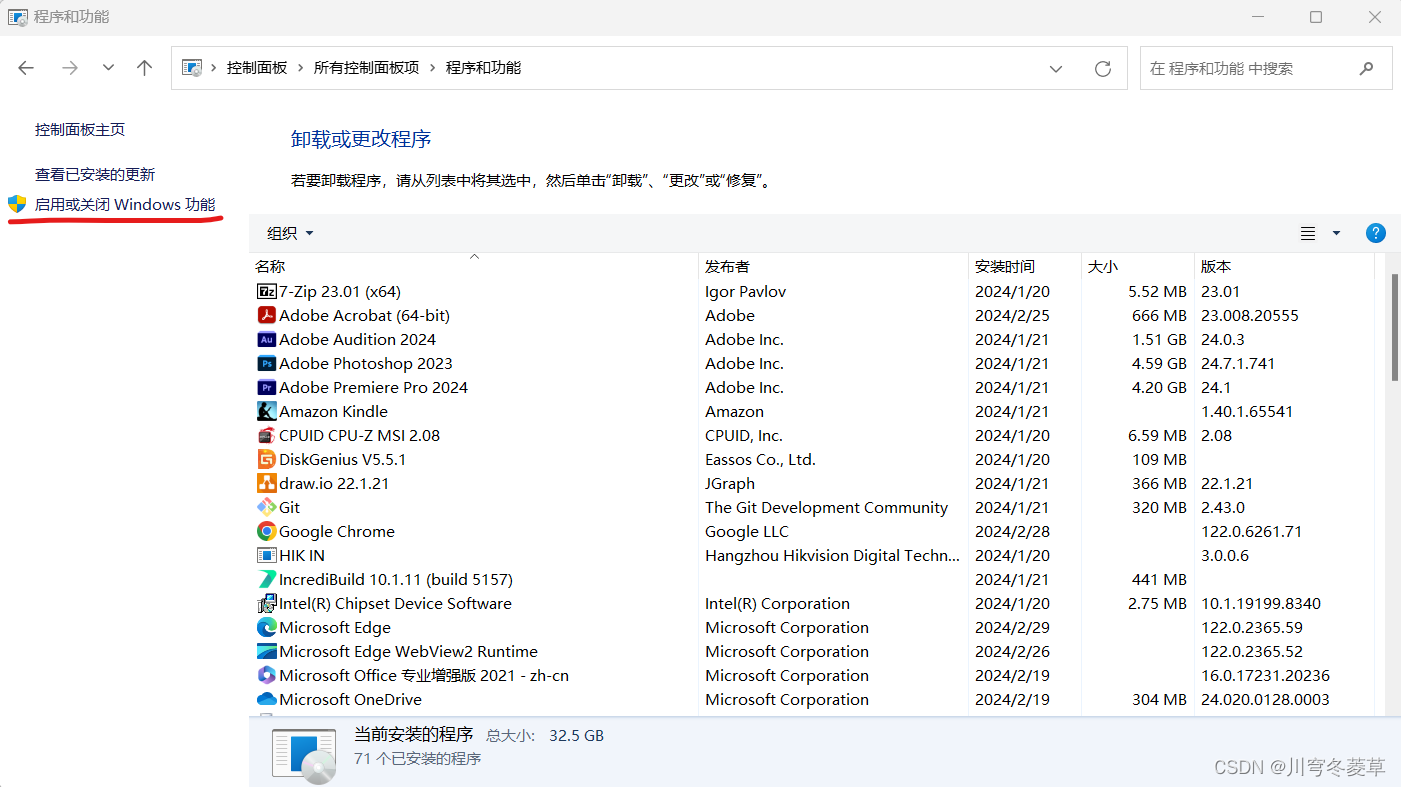This screenshot has width=1401, height=787.
Task: Click the Intel(R) Chipset Device Software icon
Action: pyautogui.click(x=266, y=604)
